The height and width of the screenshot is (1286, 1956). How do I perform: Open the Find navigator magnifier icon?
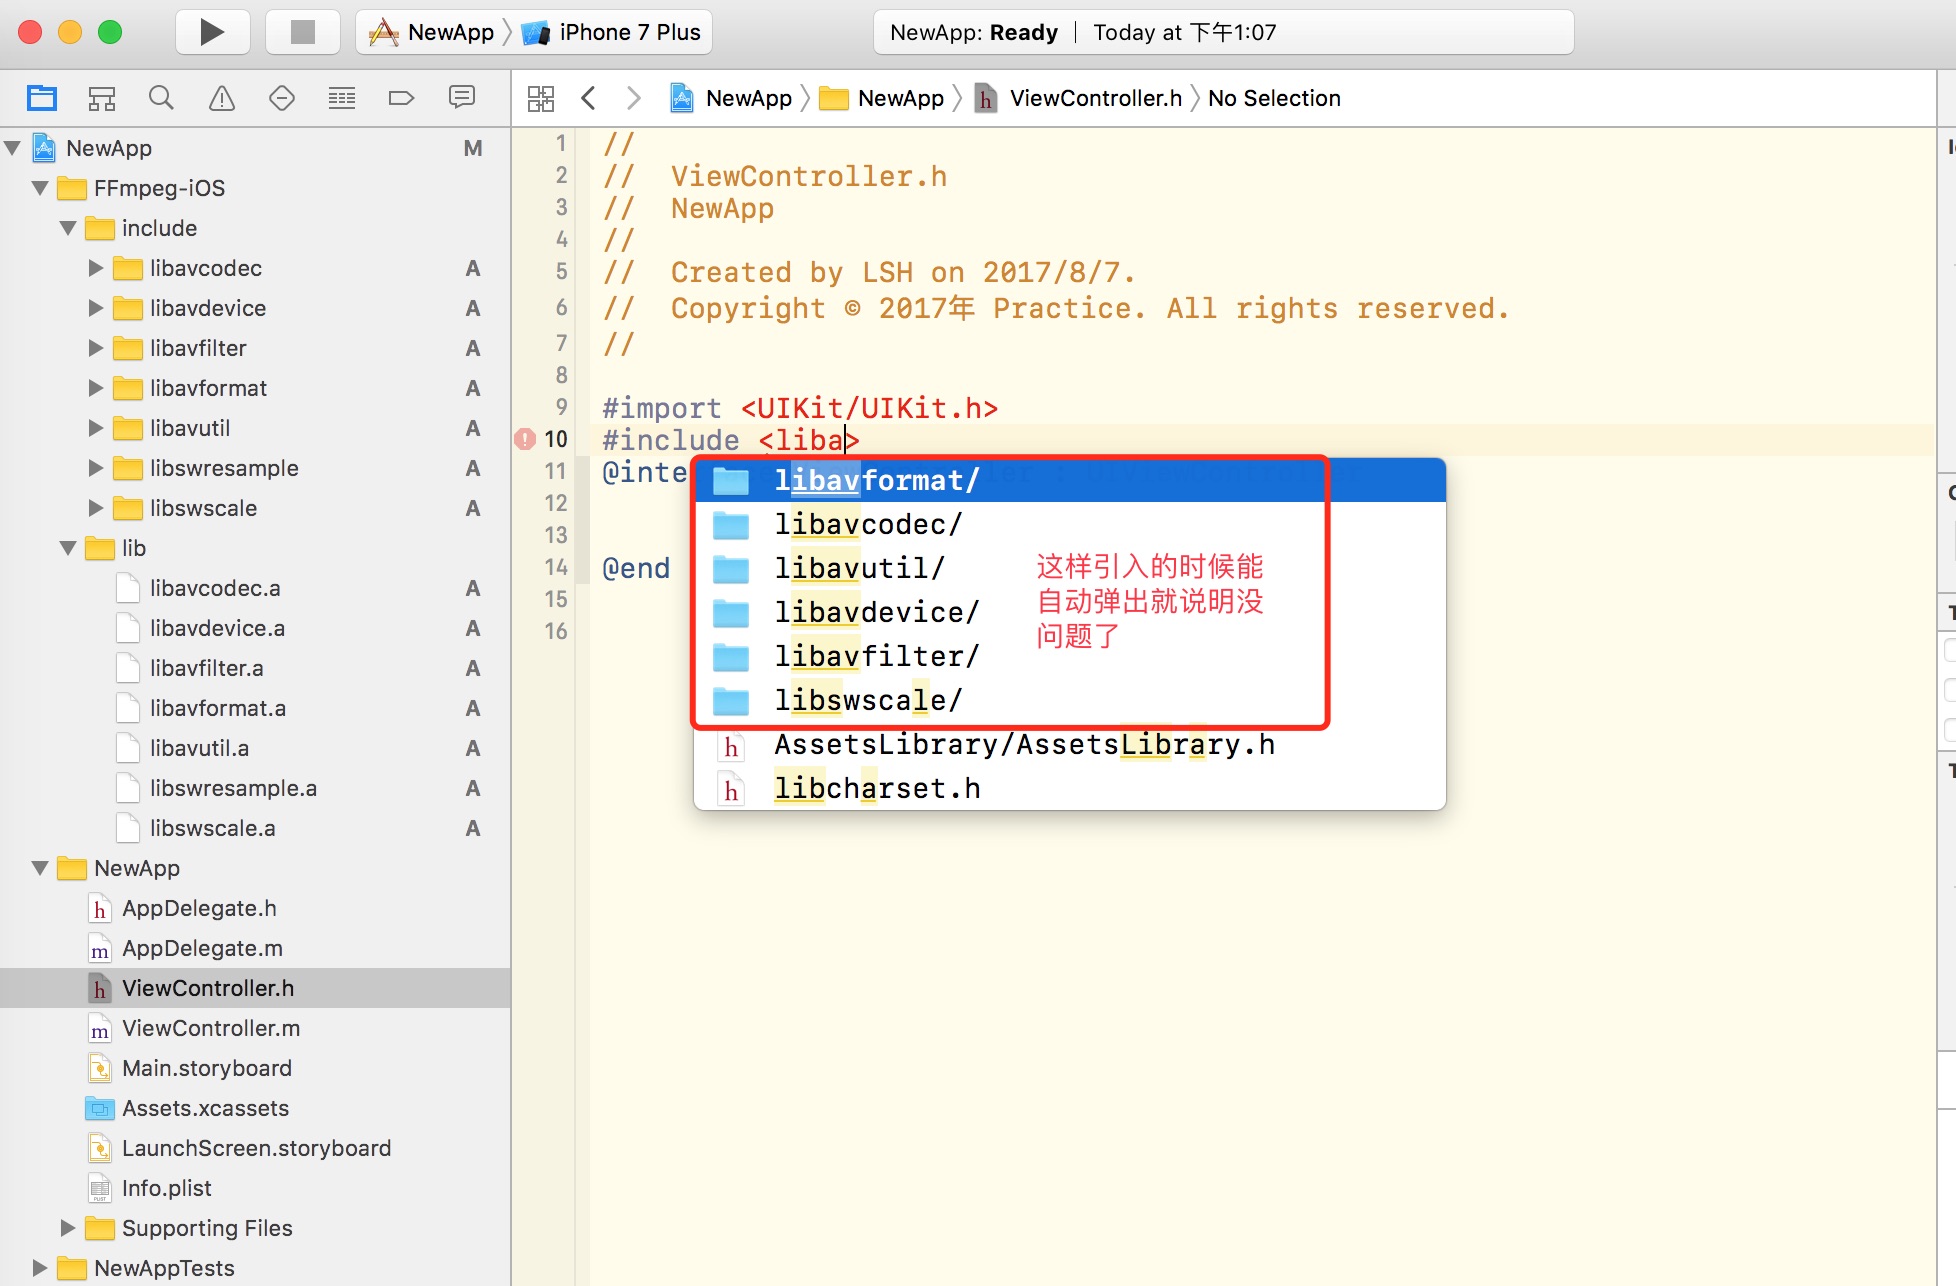pos(161,98)
